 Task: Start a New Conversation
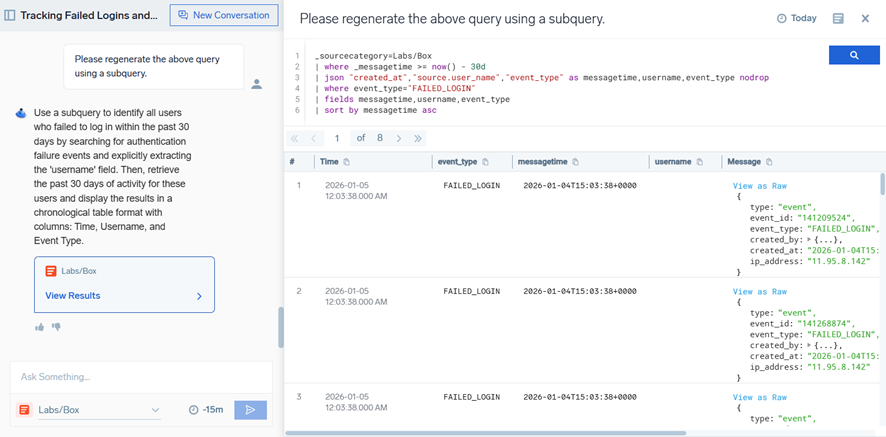(224, 15)
